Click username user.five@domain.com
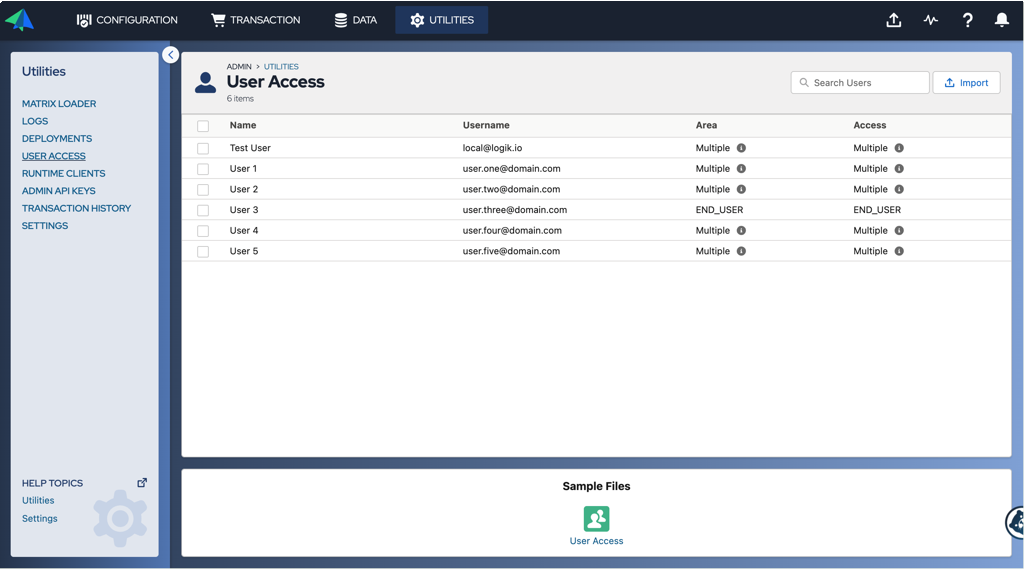Image resolution: width=1024 pixels, height=569 pixels. [511, 252]
